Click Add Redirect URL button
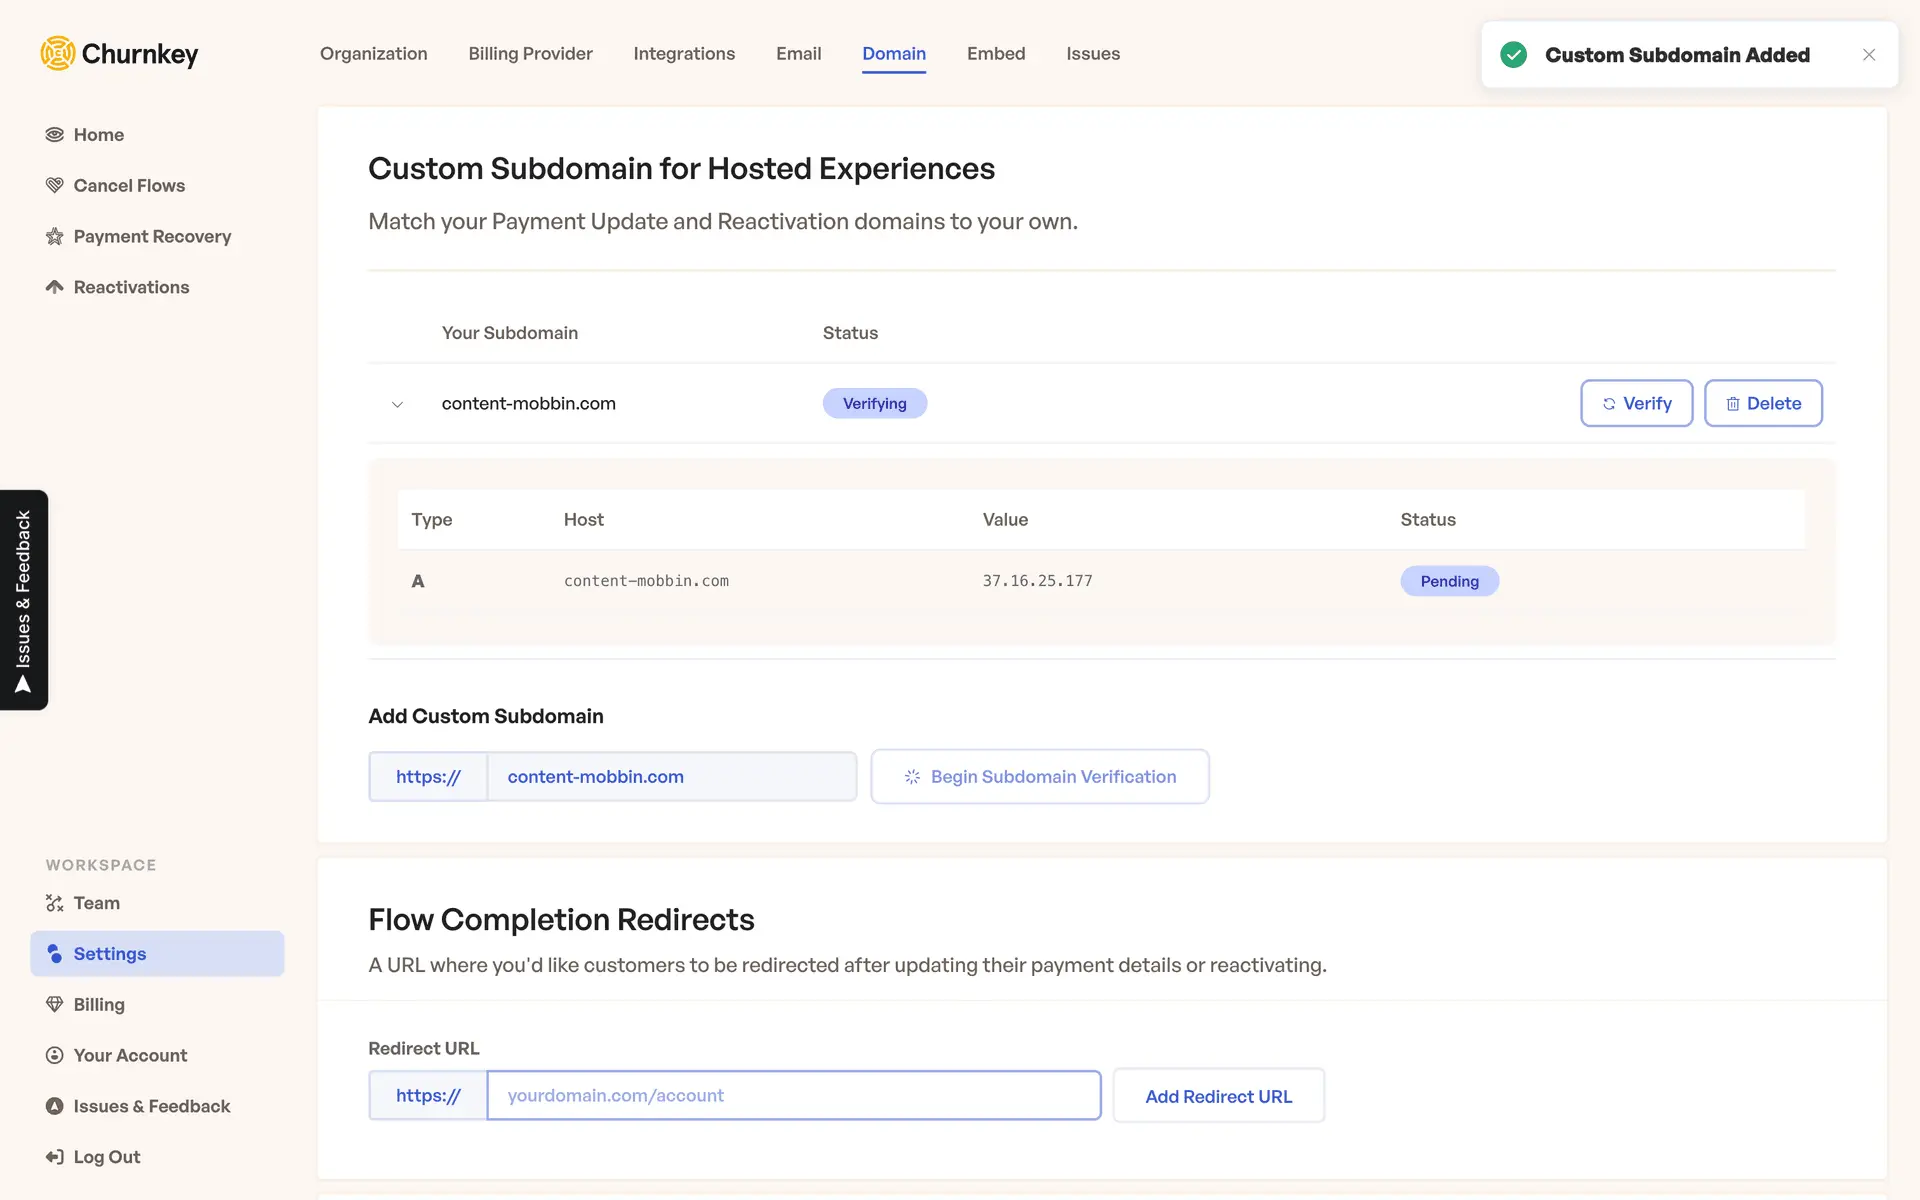1920x1200 pixels. (x=1218, y=1096)
